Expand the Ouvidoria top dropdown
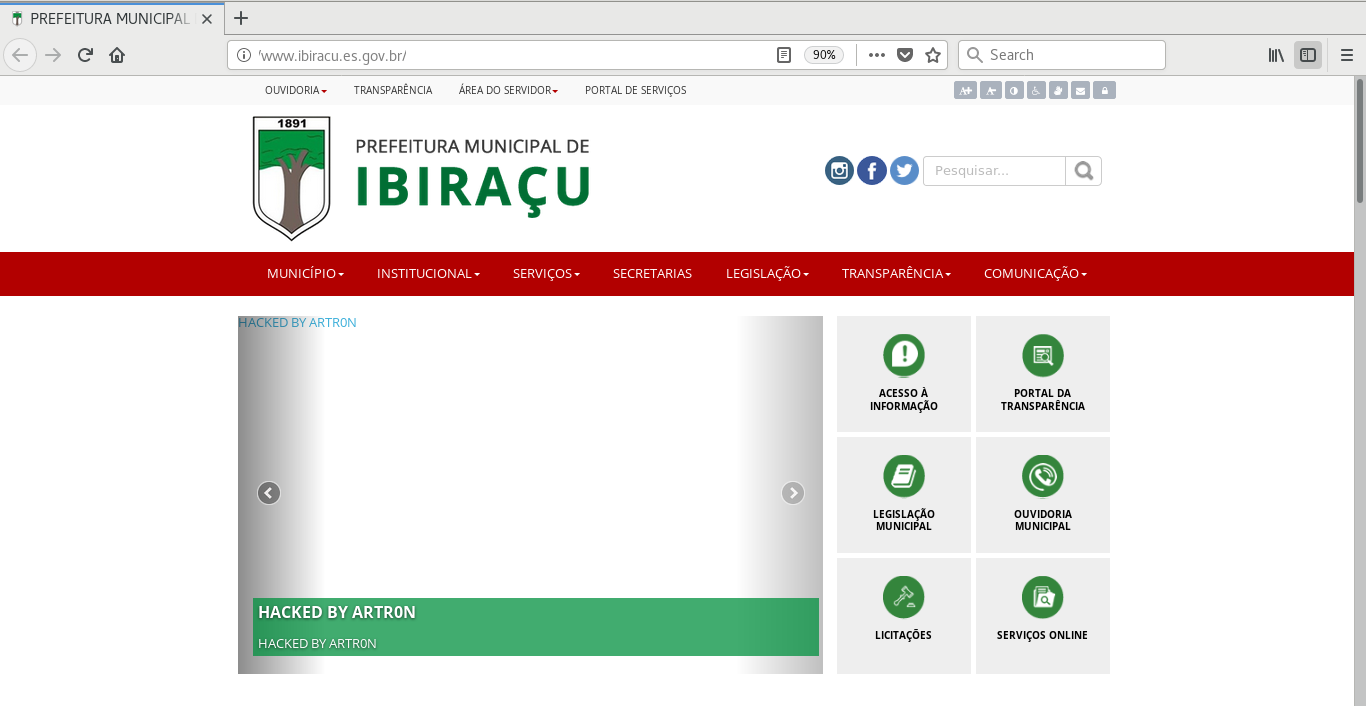1366x706 pixels. (296, 90)
